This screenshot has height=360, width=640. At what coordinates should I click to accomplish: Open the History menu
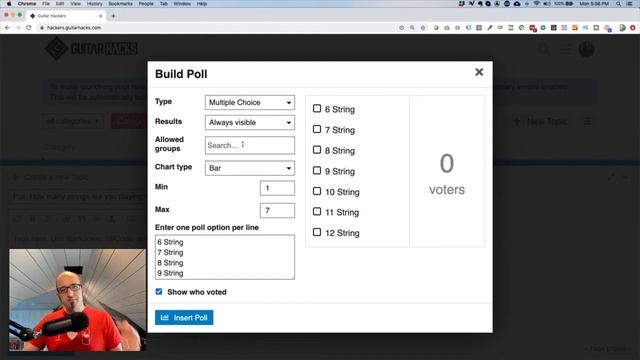(x=94, y=4)
